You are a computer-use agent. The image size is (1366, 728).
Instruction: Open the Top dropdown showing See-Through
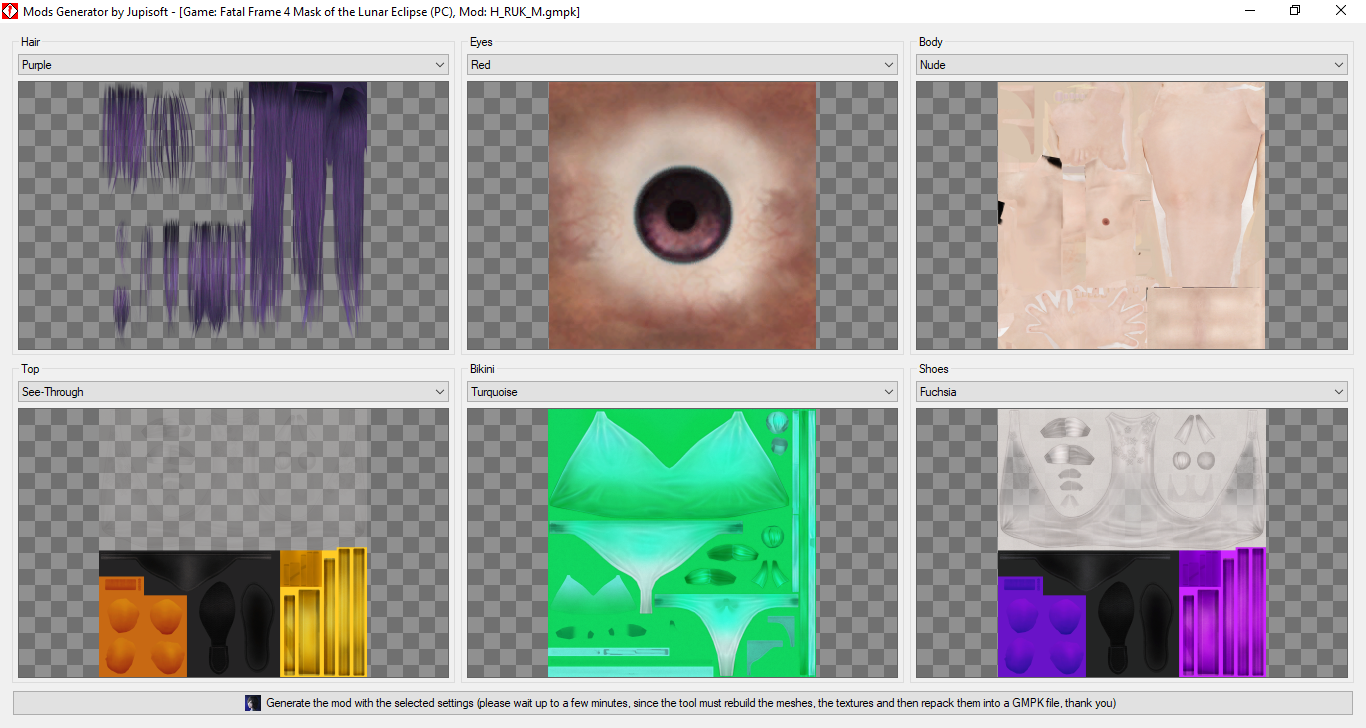click(233, 392)
